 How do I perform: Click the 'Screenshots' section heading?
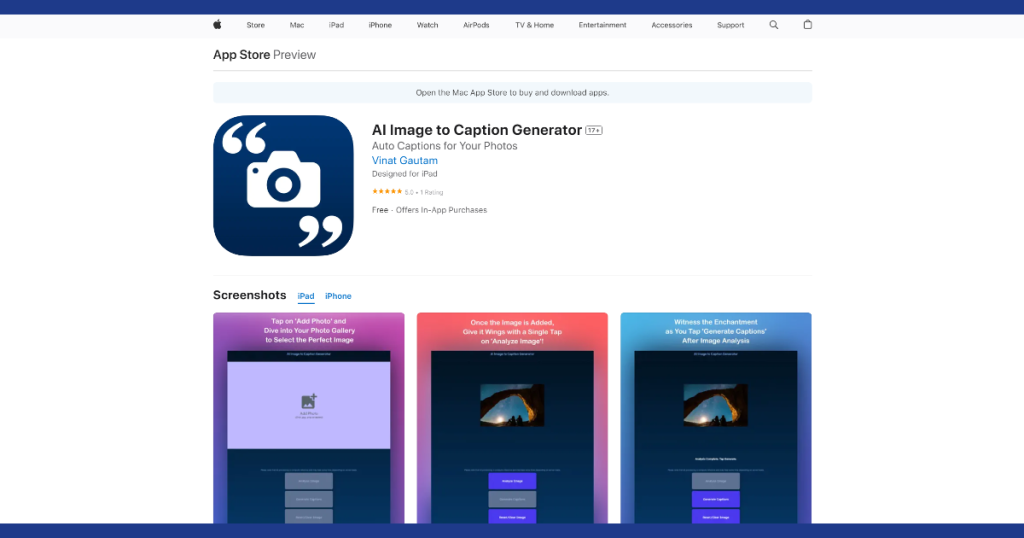coord(249,295)
